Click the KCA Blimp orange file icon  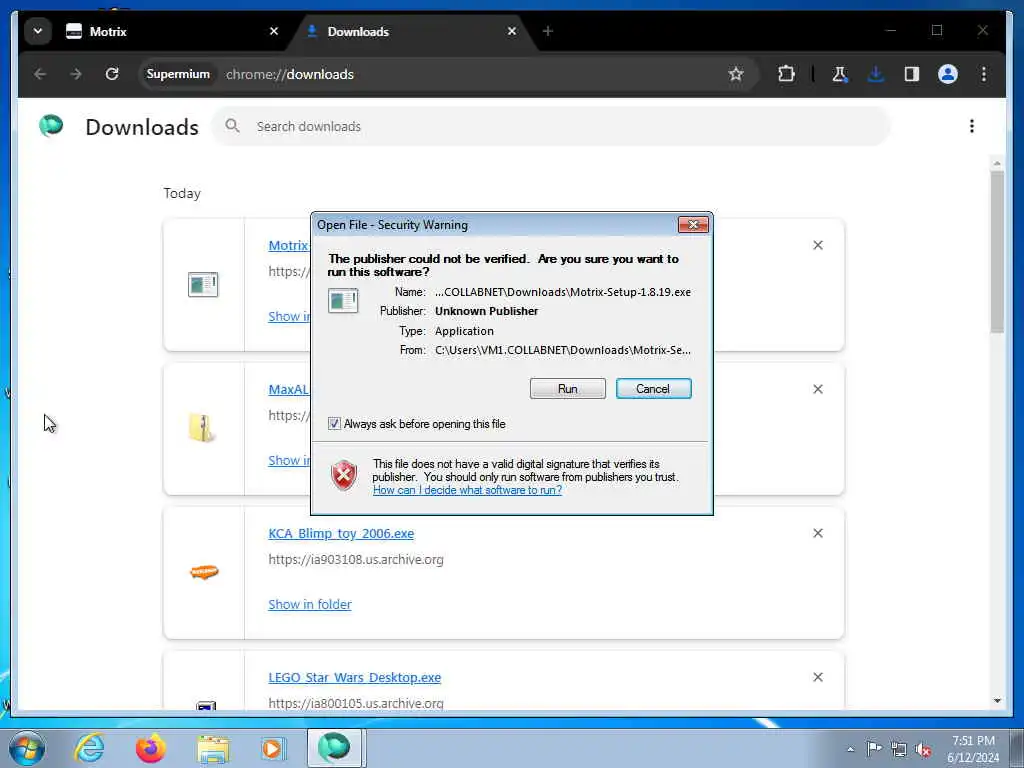coord(204,572)
